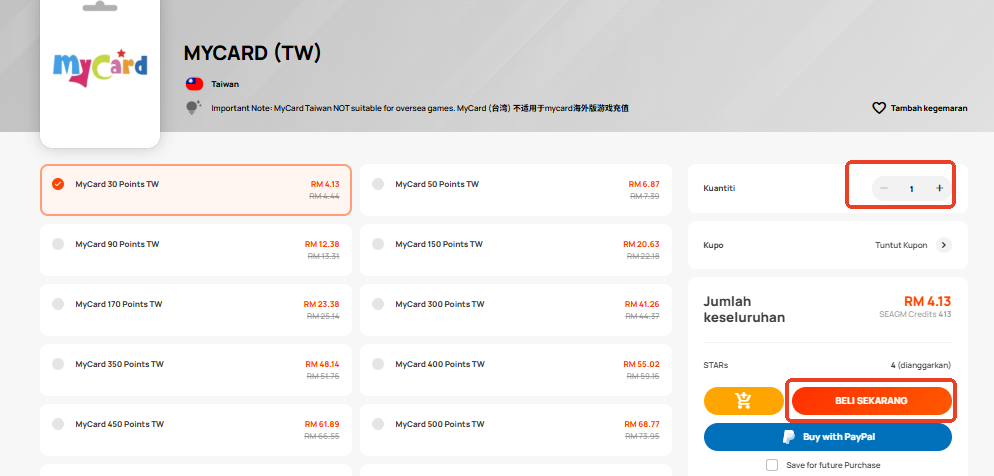The height and width of the screenshot is (476, 994).
Task: Click the RM 68.77 price
Action: coord(642,424)
